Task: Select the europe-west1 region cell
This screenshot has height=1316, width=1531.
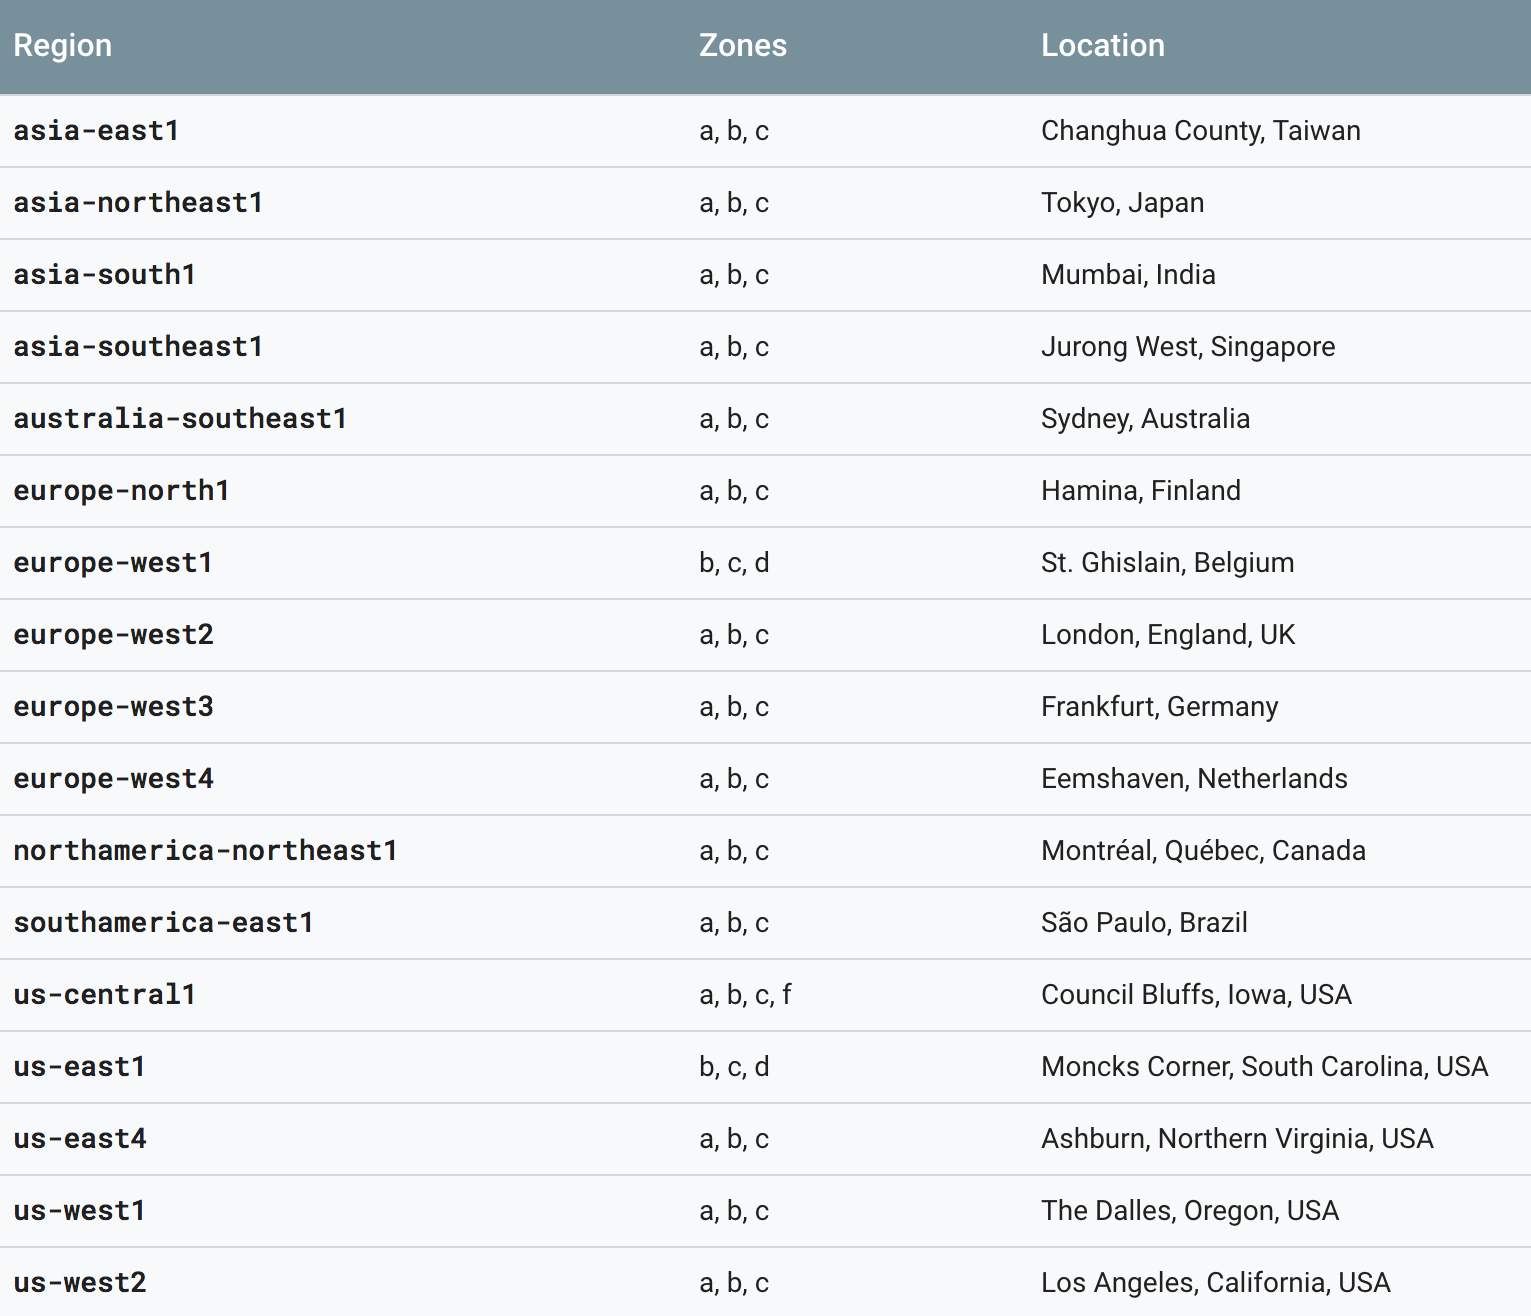Action: point(113,563)
